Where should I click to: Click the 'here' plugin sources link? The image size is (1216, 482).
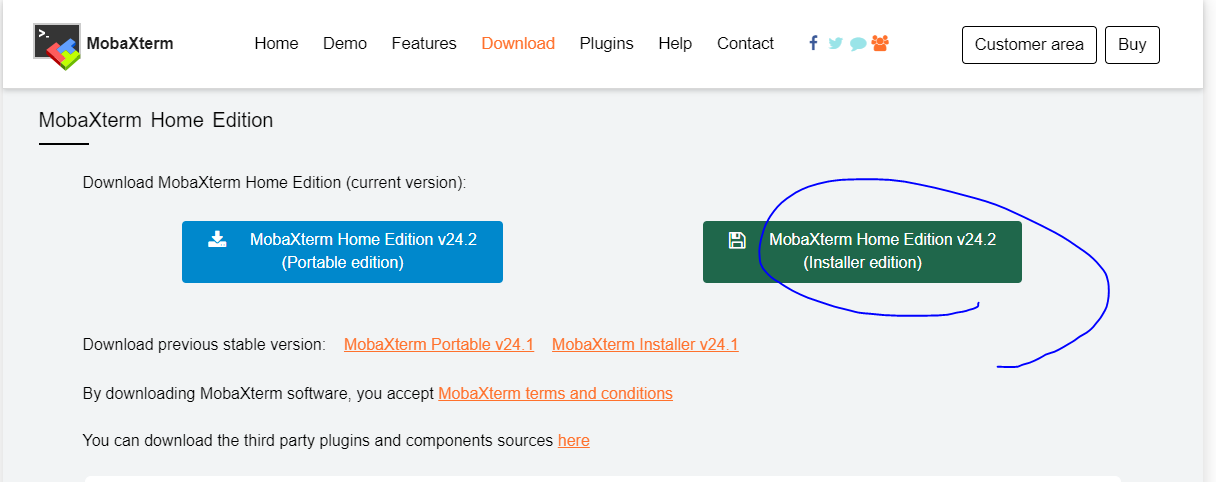pyautogui.click(x=574, y=440)
